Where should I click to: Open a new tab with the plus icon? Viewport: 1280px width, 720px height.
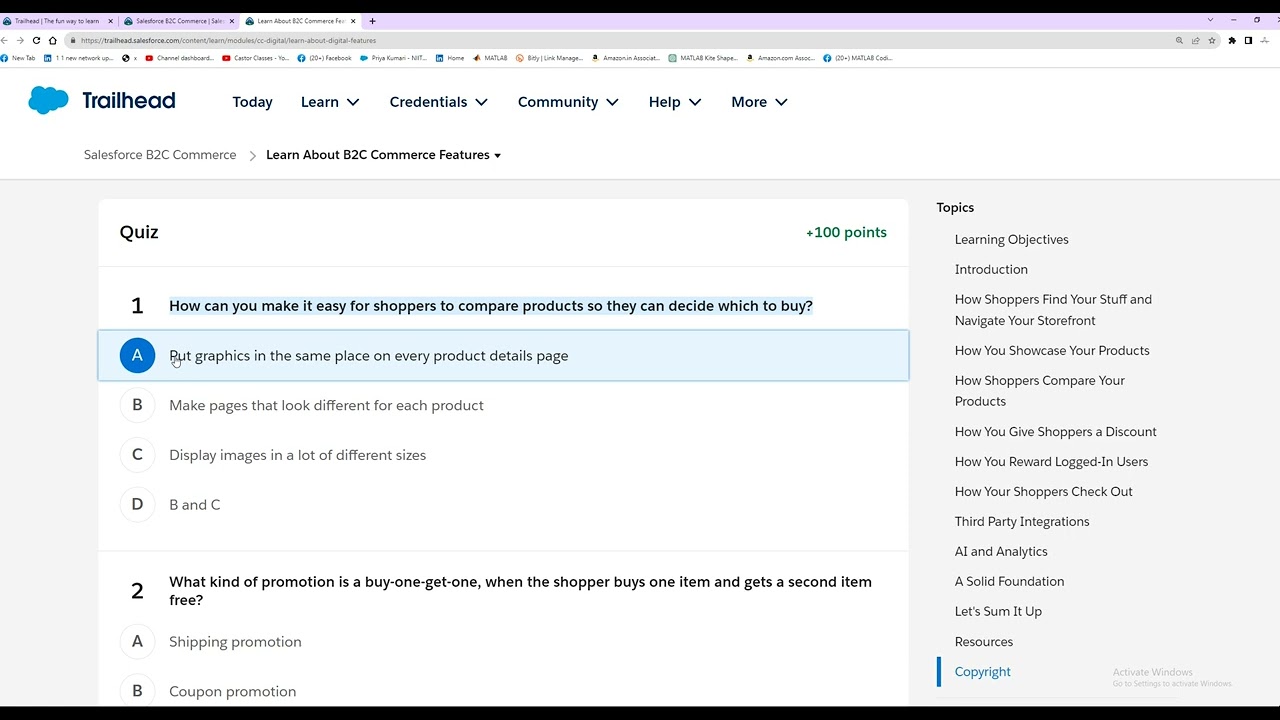pyautogui.click(x=372, y=21)
